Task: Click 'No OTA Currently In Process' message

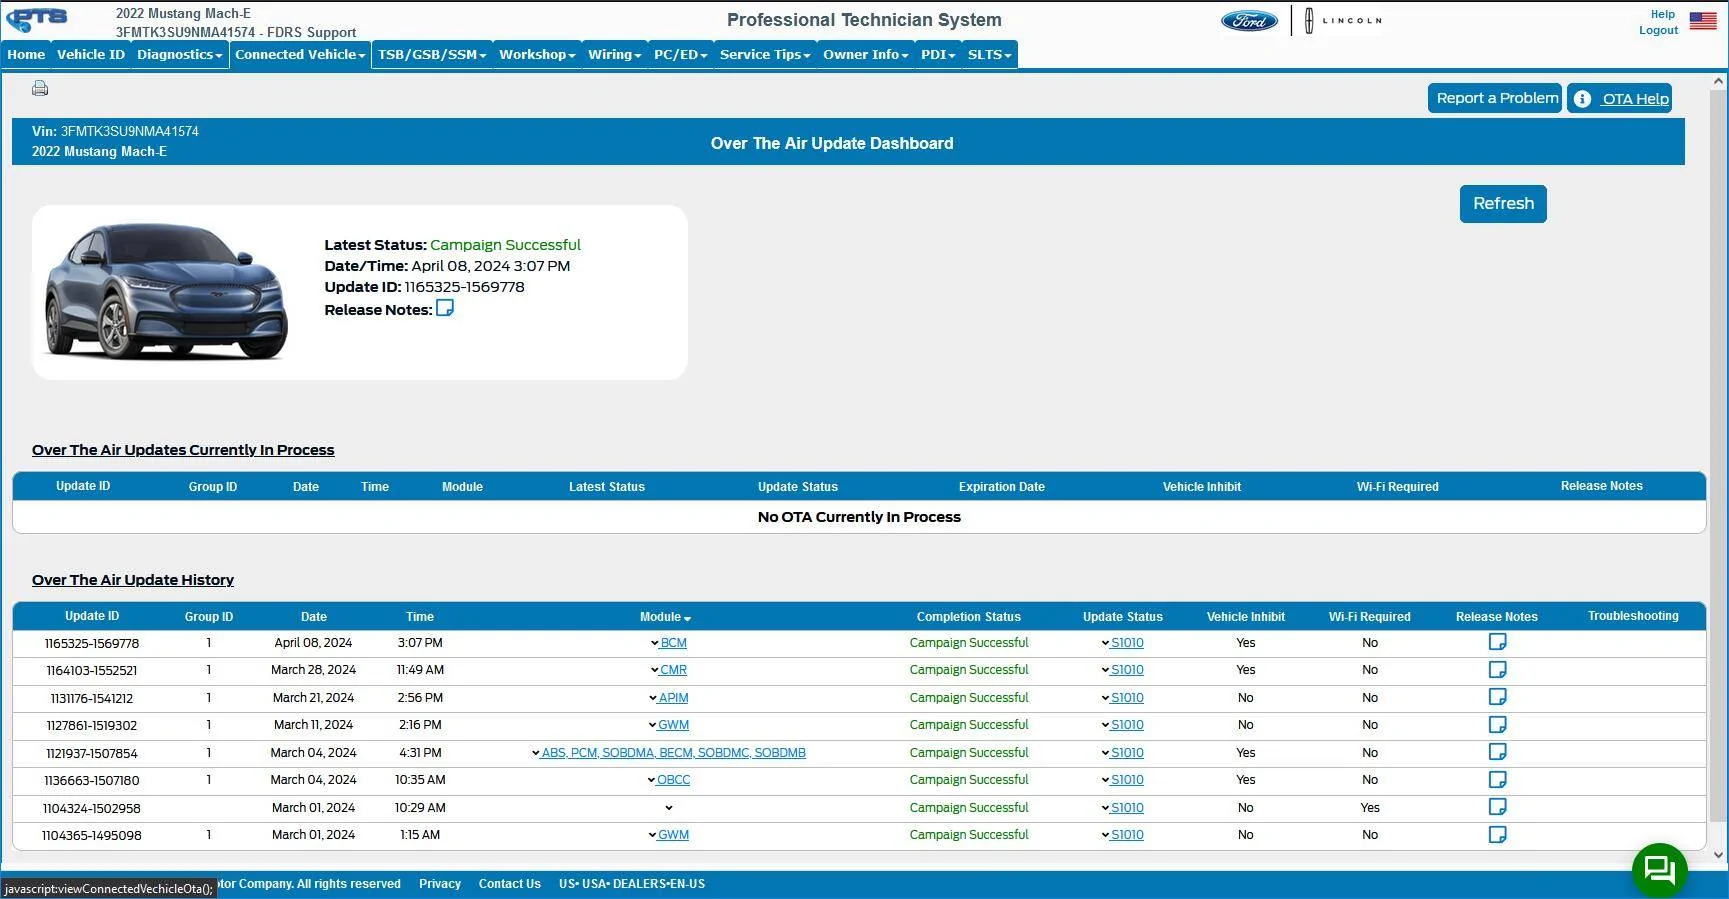Action: tap(859, 517)
